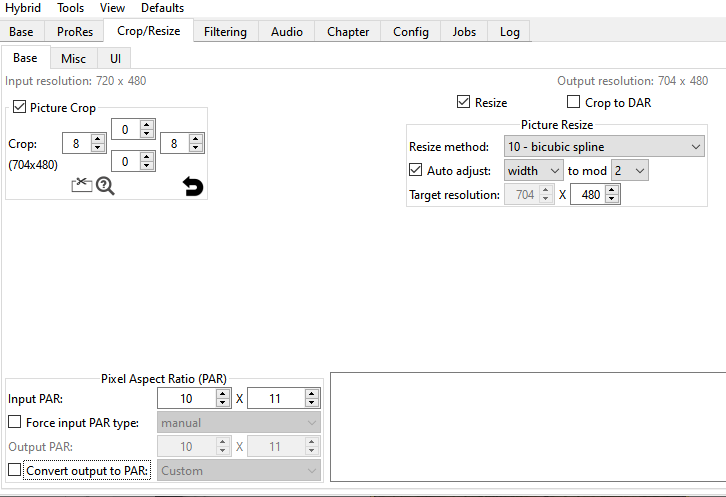Switch to the Config tab
The width and height of the screenshot is (726, 497).
click(x=411, y=31)
